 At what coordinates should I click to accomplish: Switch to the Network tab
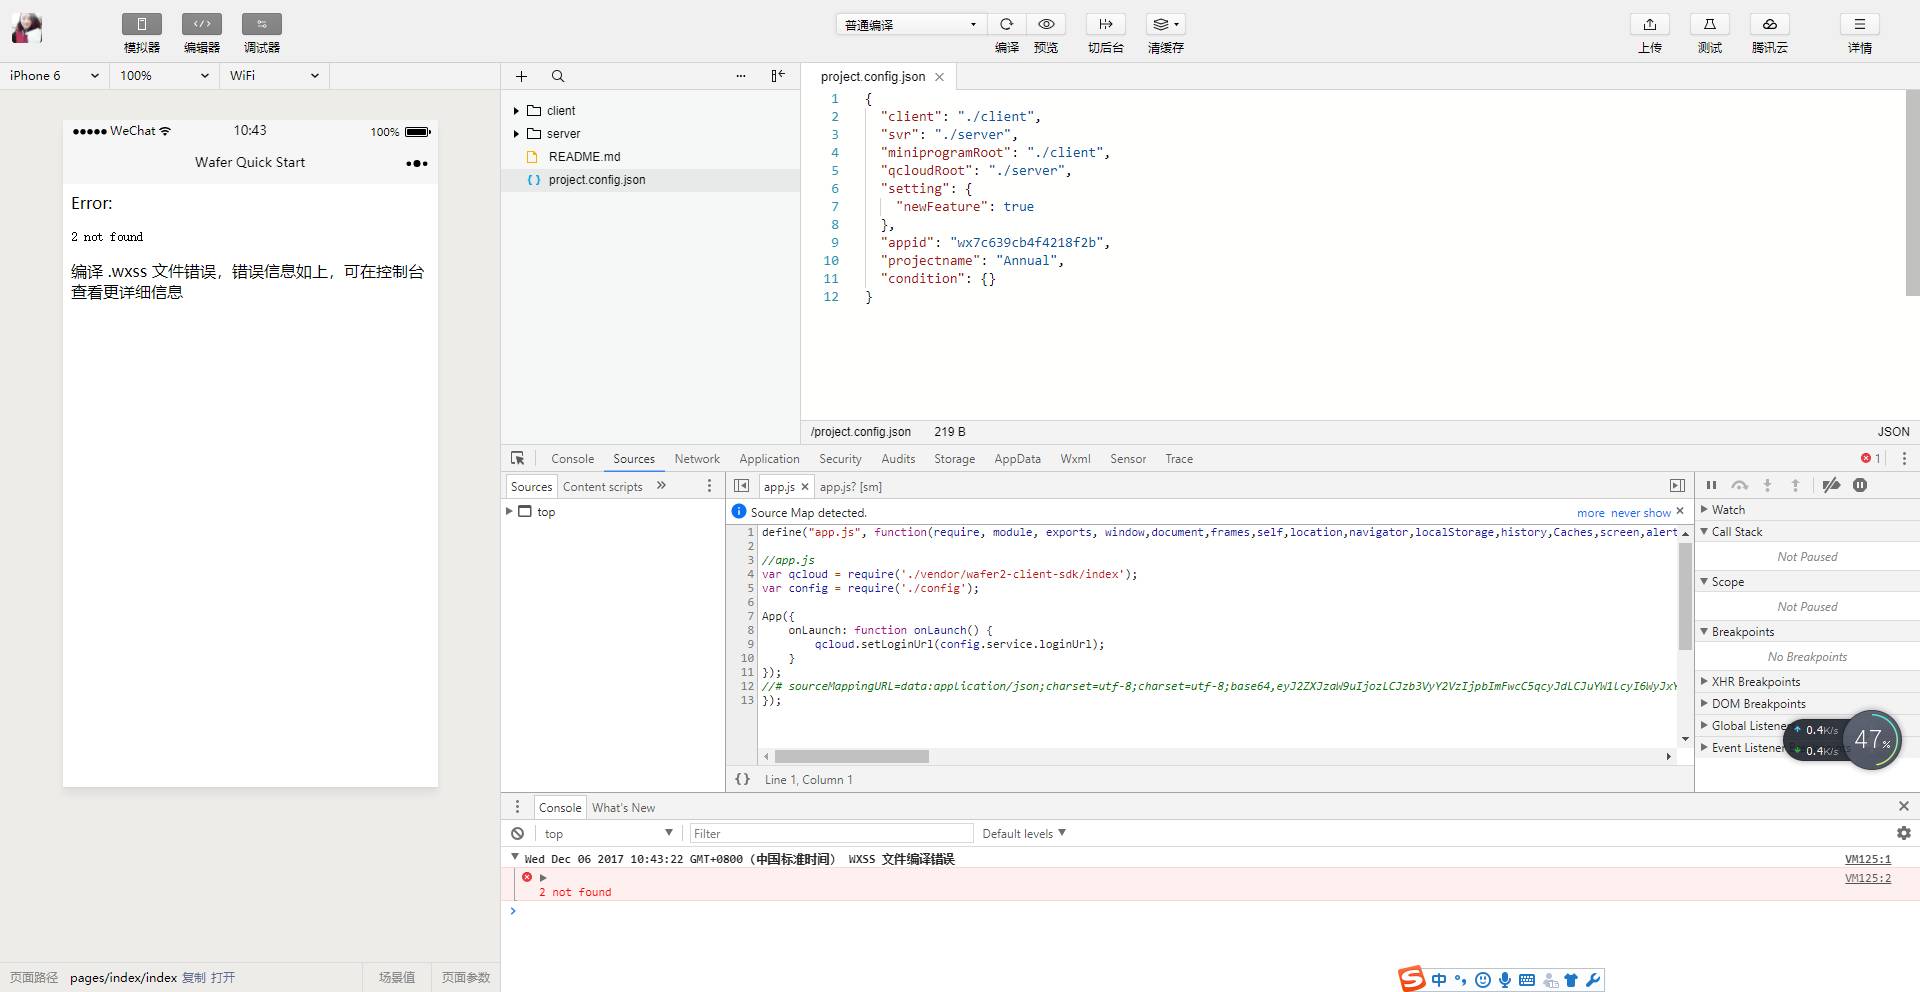(x=696, y=459)
